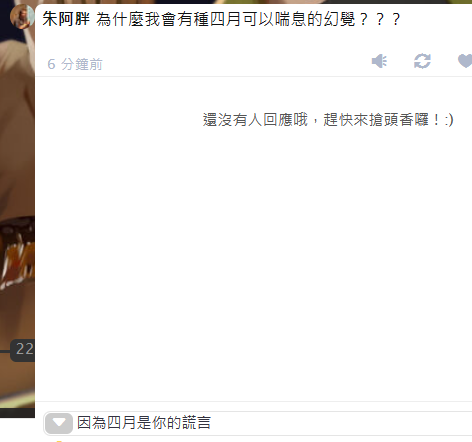Click the :) smiley in the empty responses message
Screen dimensions: 472x442
(449, 120)
